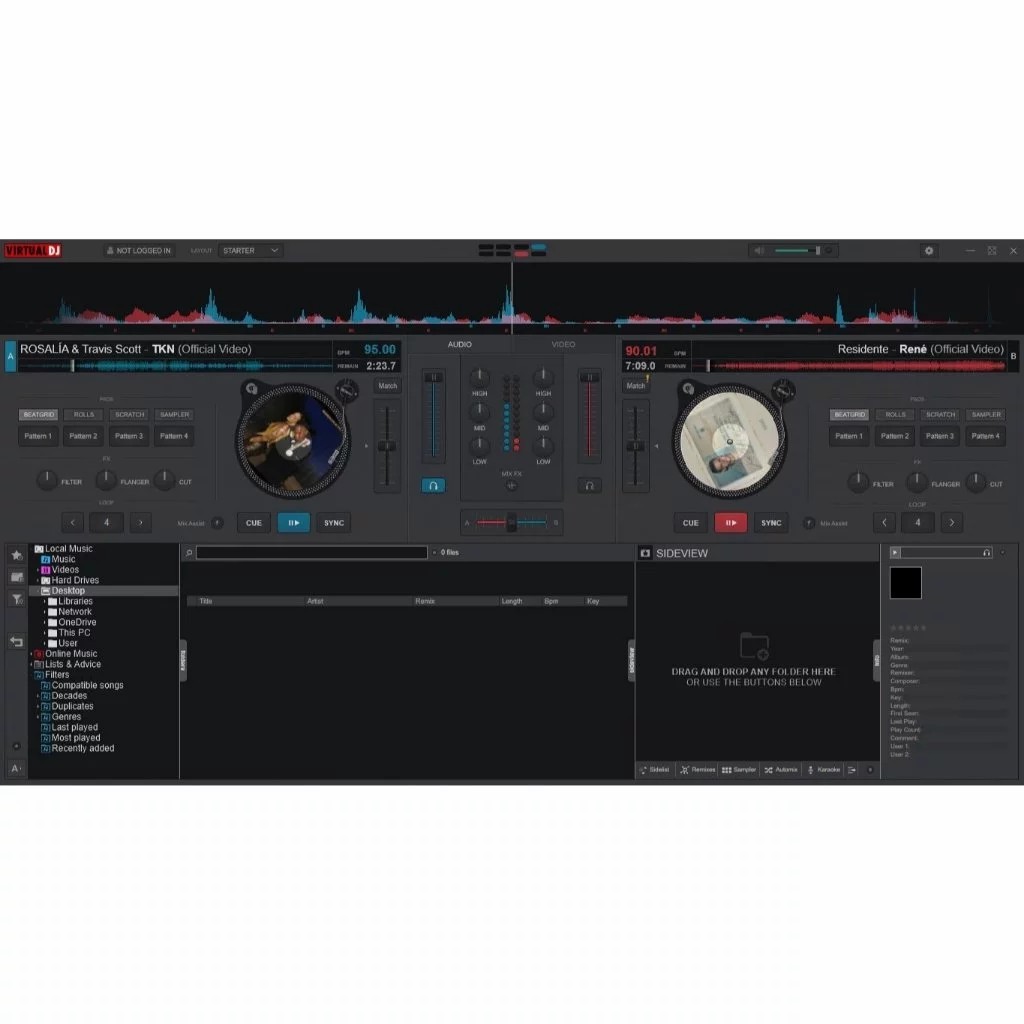Open the Remixes view in the Sideview footer
Viewport: 1024px width, 1024px height.
pyautogui.click(x=697, y=770)
